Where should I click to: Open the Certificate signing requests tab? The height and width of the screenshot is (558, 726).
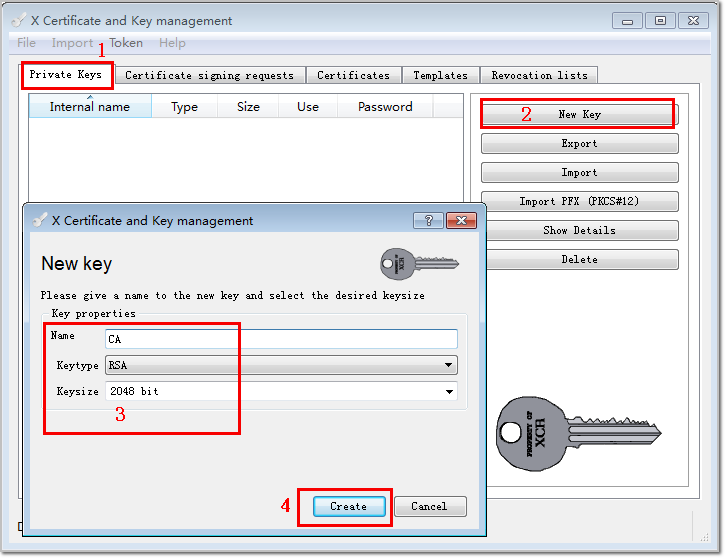tap(209, 75)
